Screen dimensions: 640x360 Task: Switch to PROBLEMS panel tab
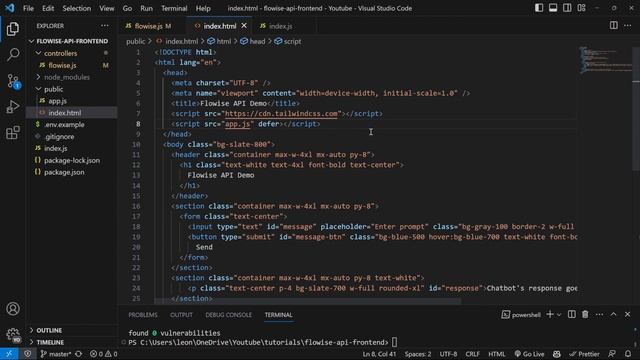tap(143, 315)
